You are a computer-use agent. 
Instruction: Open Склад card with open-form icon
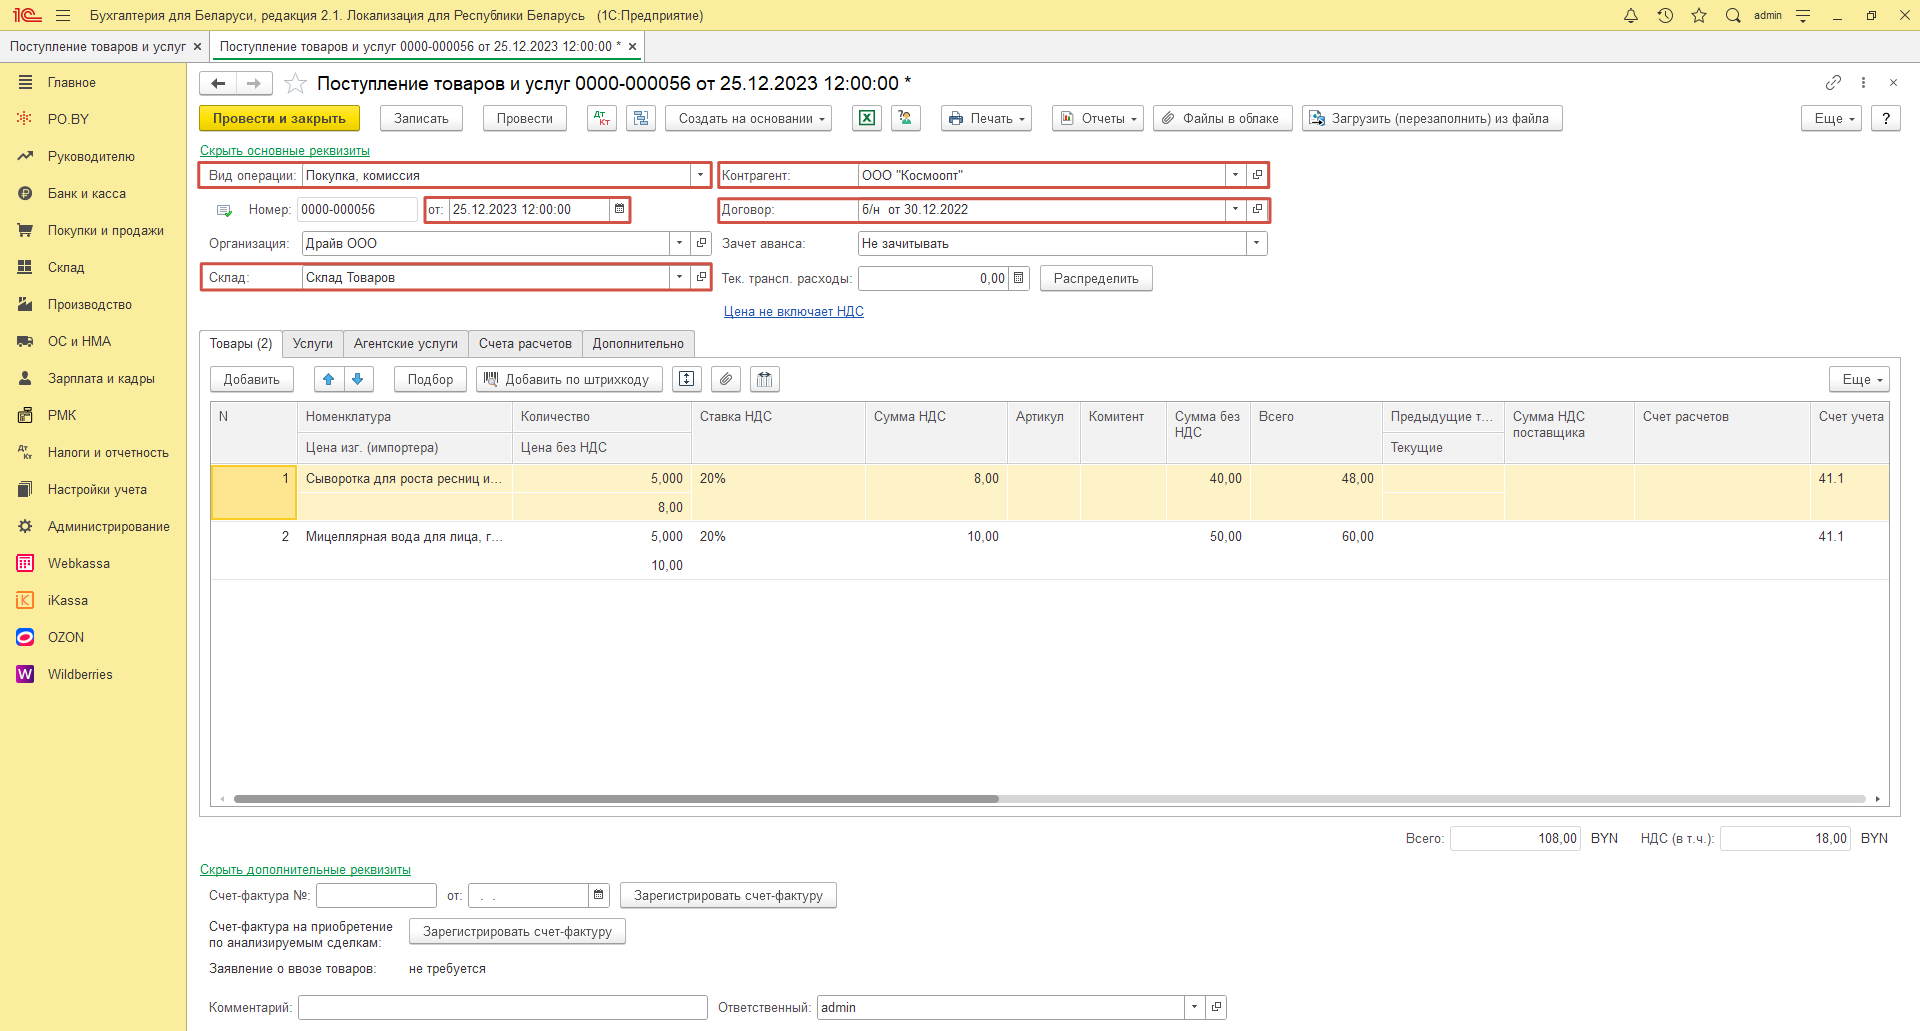click(702, 277)
